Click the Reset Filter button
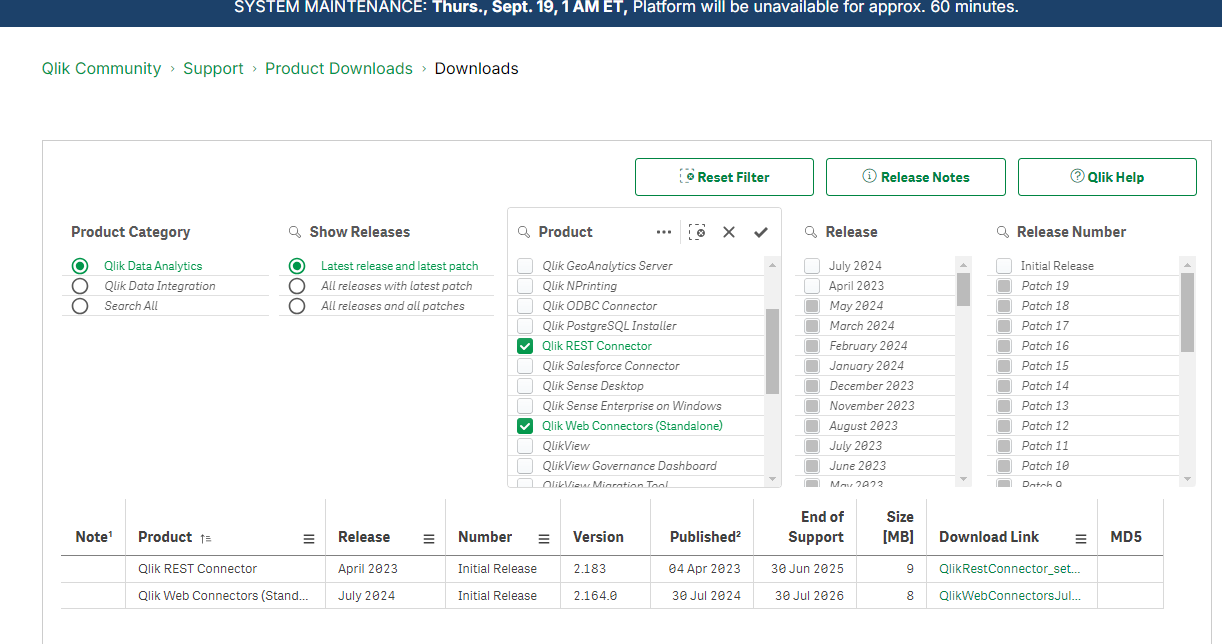 724,177
